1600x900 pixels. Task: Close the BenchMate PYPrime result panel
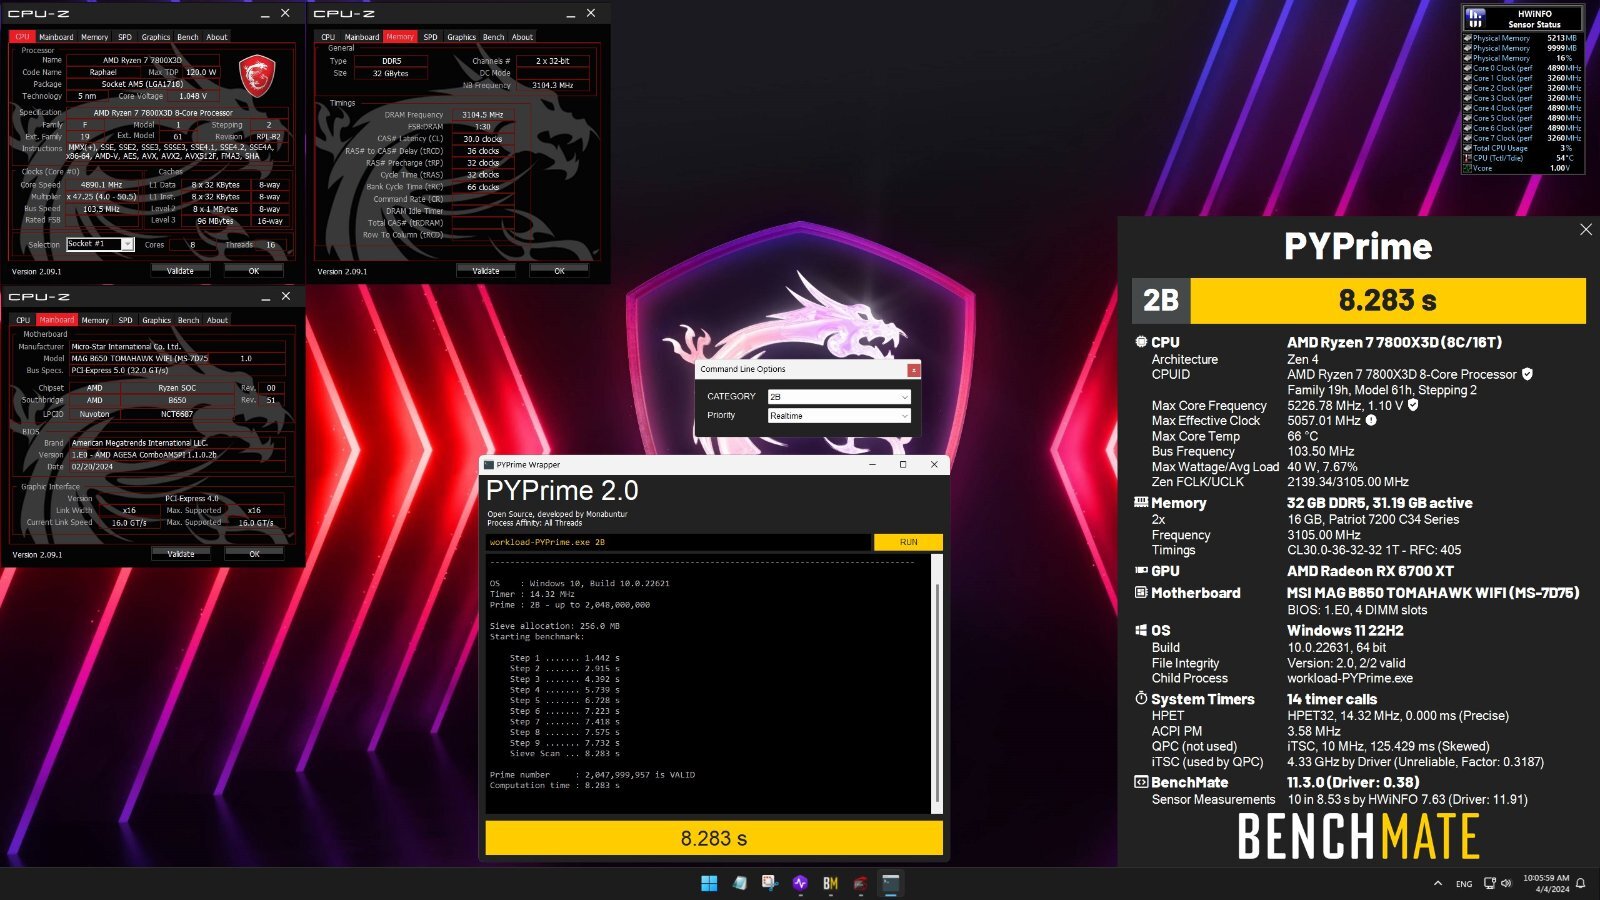click(x=1586, y=229)
